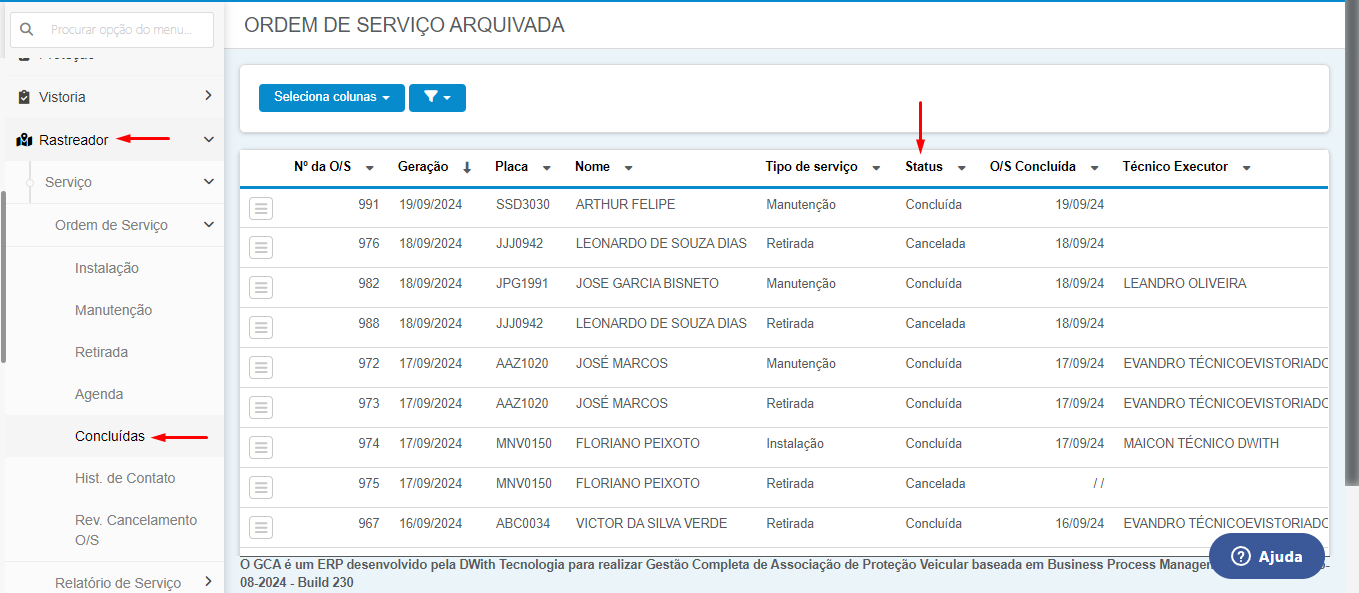Open the Agenda menu item
The width and height of the screenshot is (1359, 593).
(99, 394)
